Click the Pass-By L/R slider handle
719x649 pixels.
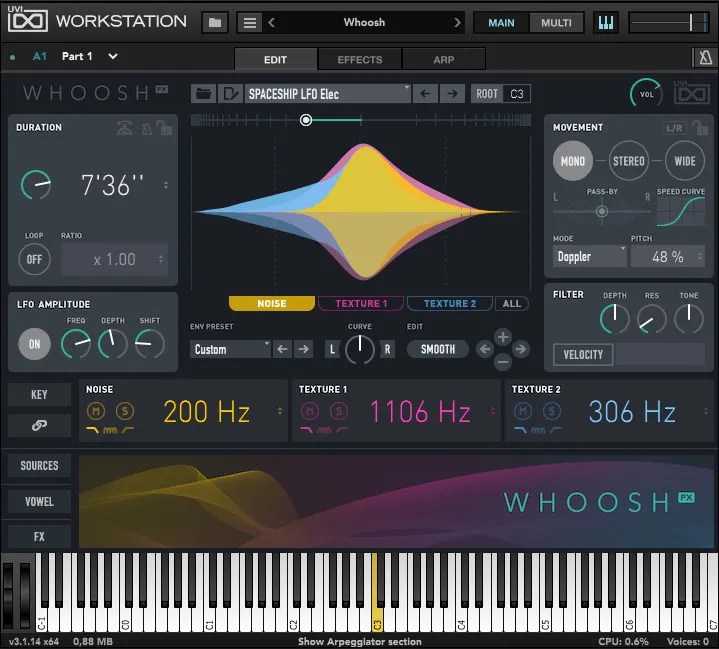(x=602, y=211)
